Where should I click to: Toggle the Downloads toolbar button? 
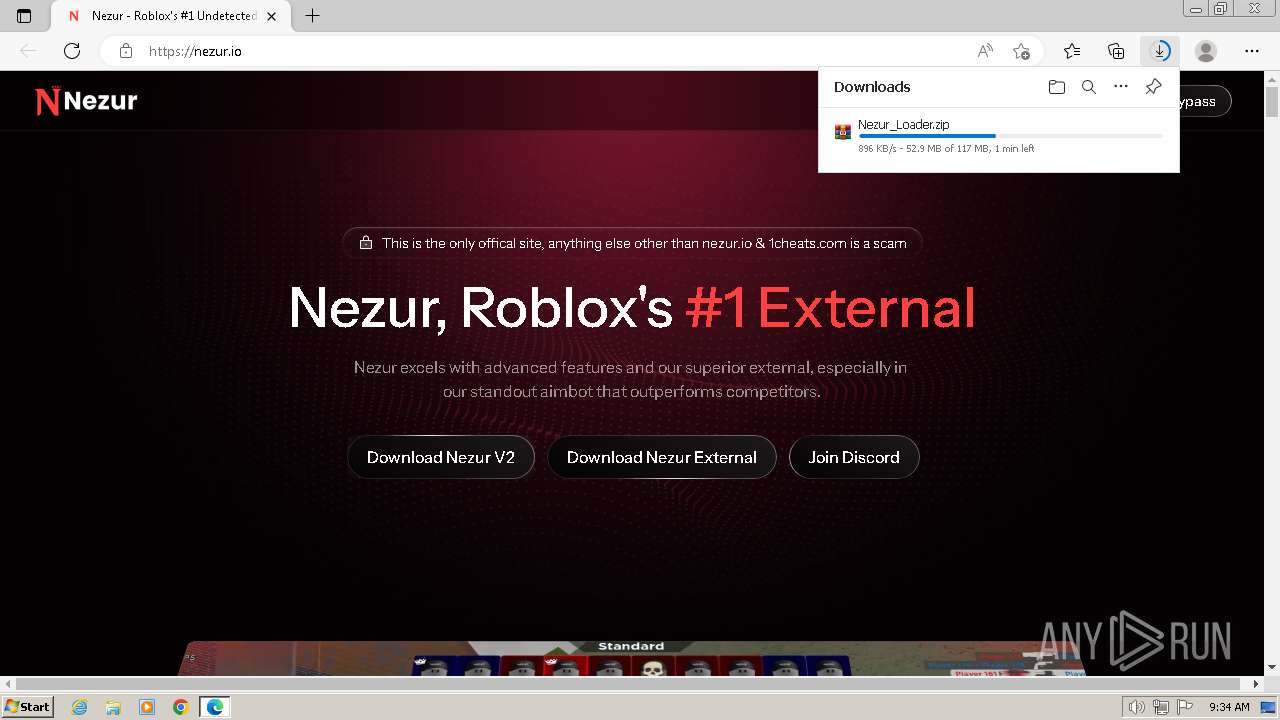click(x=1160, y=51)
